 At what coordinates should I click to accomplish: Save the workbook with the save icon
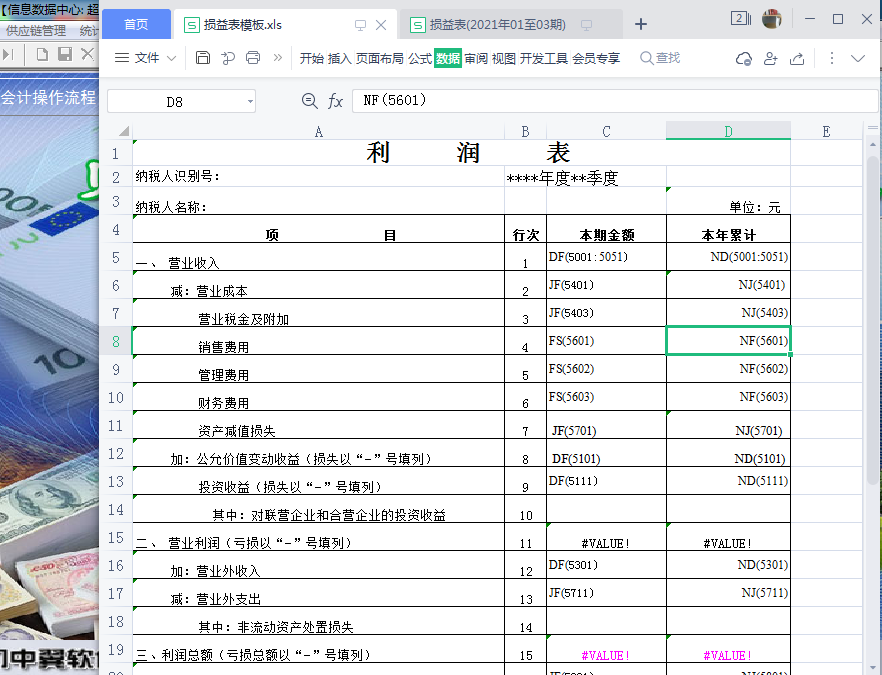[203, 57]
